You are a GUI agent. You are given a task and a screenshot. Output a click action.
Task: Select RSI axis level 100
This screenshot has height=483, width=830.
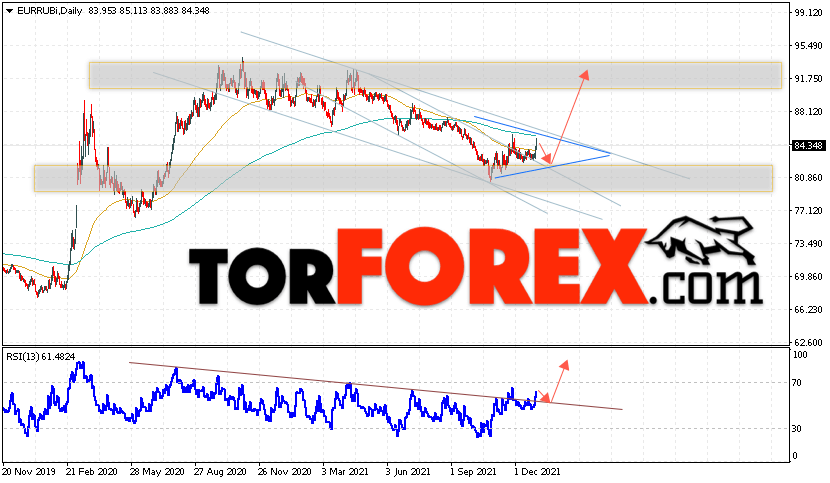point(800,355)
